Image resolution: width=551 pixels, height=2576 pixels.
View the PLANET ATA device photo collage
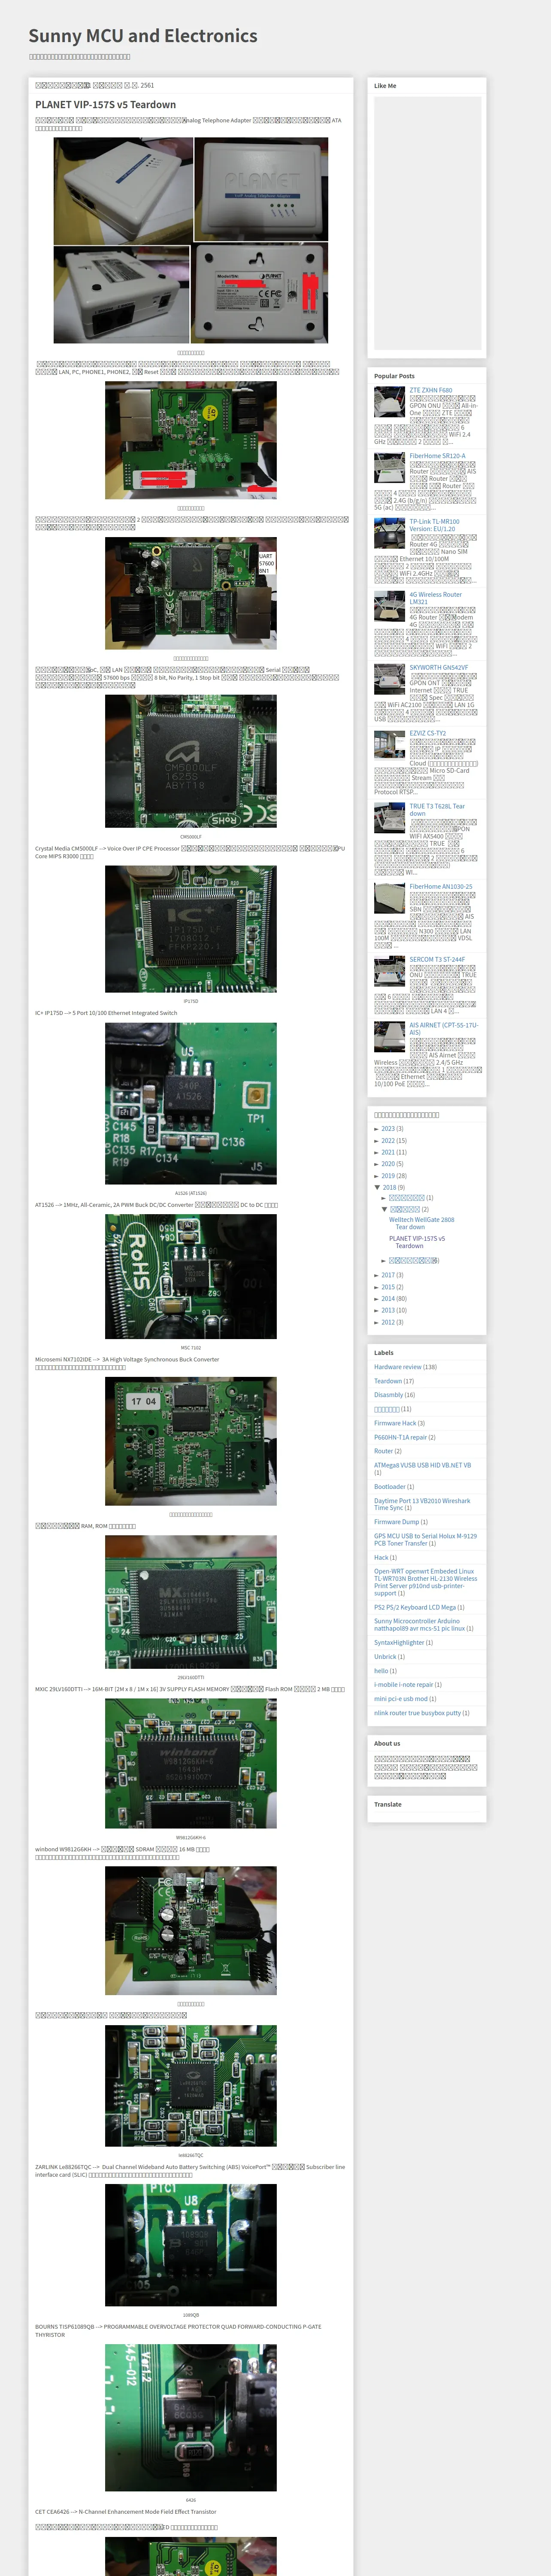(191, 241)
